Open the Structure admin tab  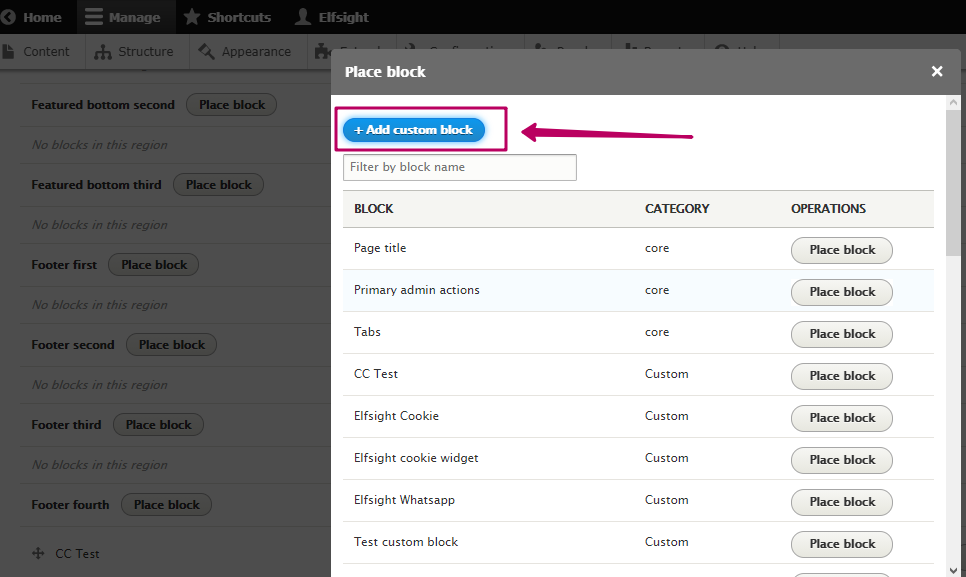(x=134, y=52)
